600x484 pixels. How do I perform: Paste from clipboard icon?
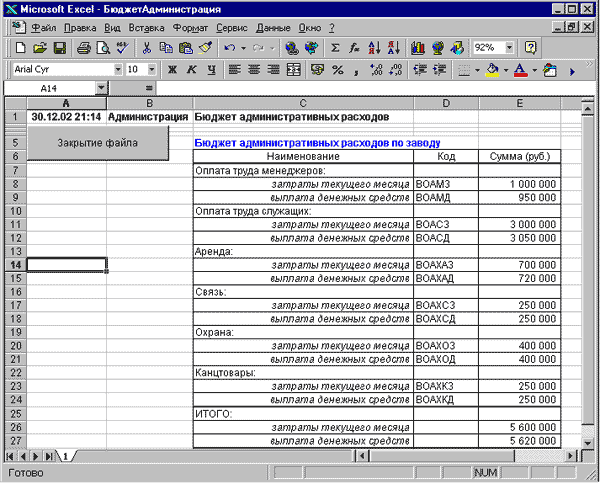(186, 48)
